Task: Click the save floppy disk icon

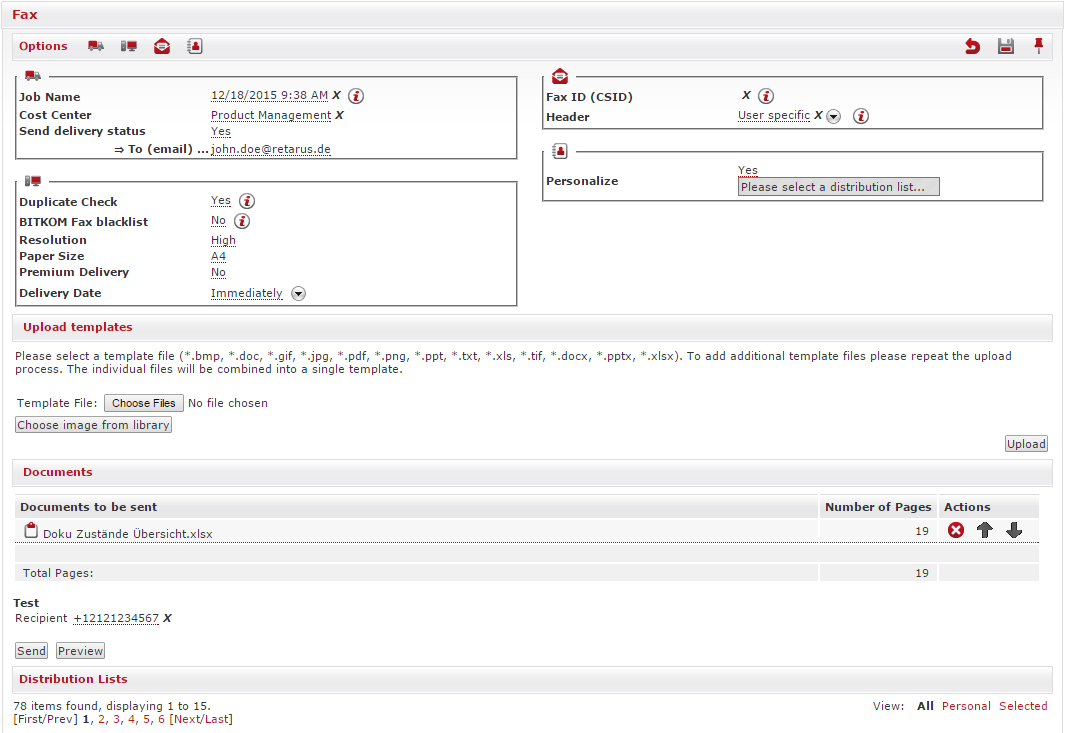Action: (1006, 46)
